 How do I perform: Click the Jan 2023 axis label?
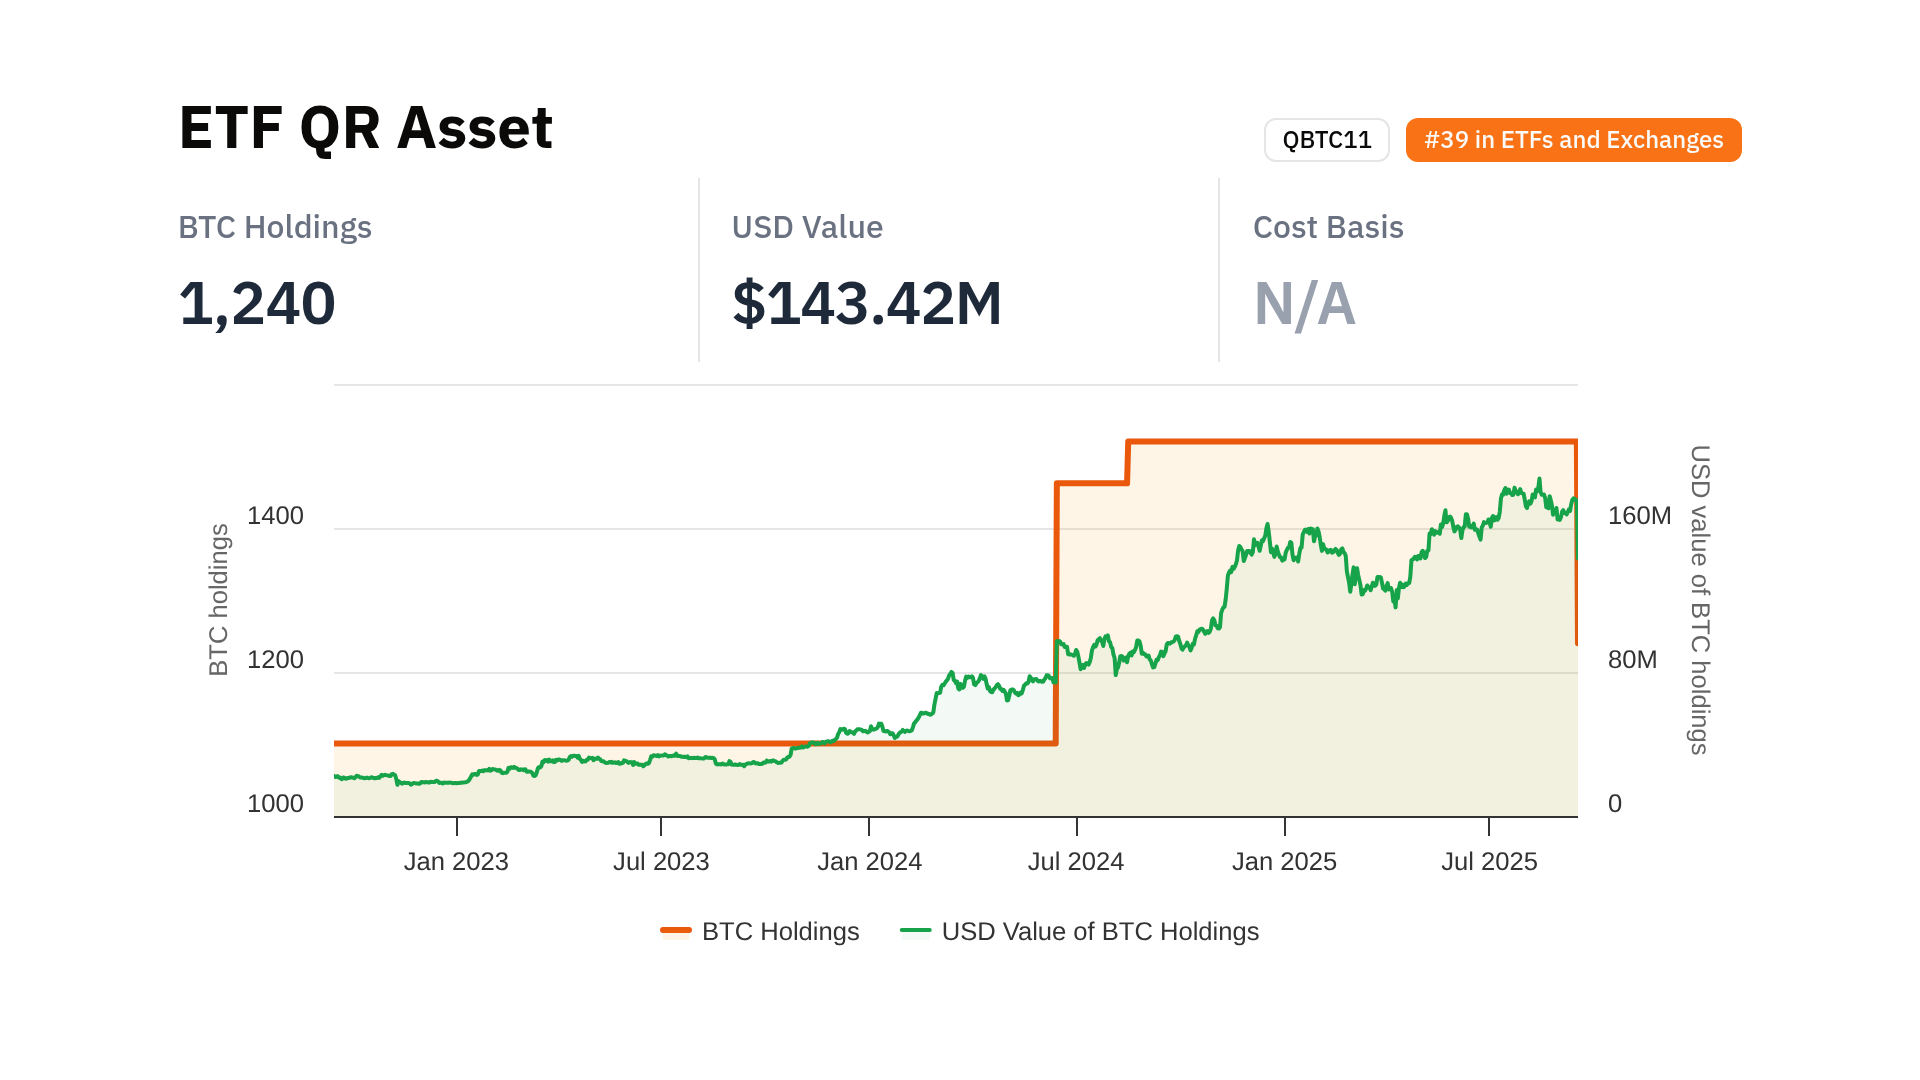point(456,861)
